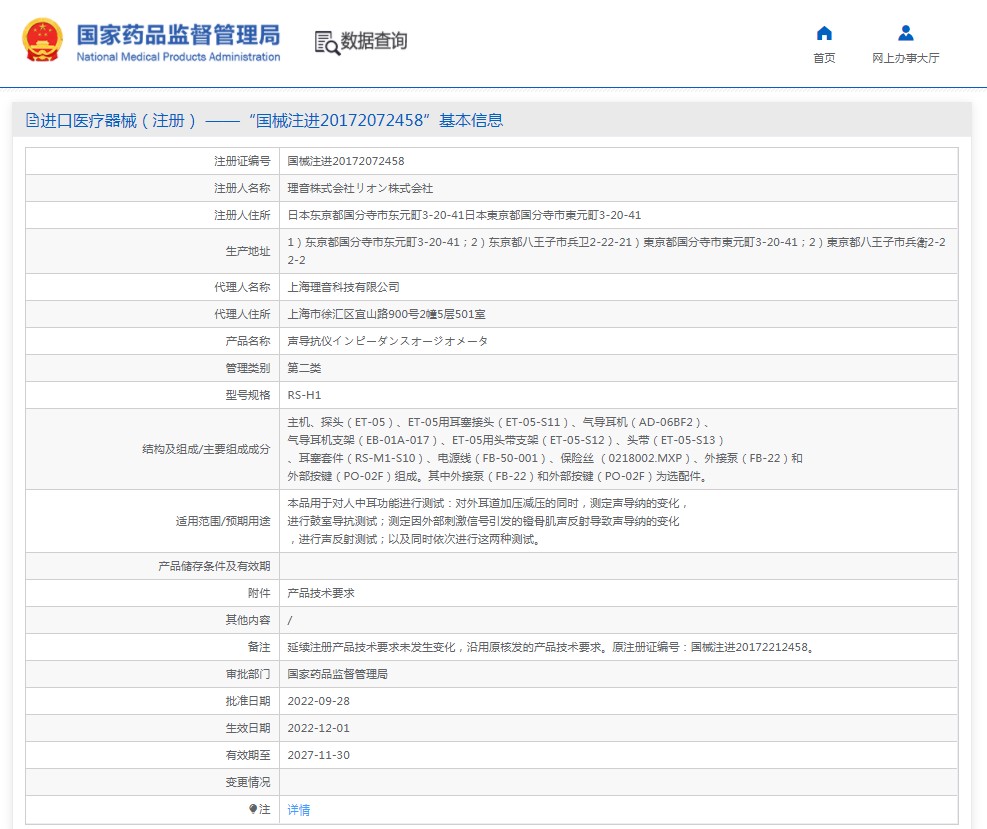The width and height of the screenshot is (987, 829).
Task: Select management class 第二类
Action: 304,368
